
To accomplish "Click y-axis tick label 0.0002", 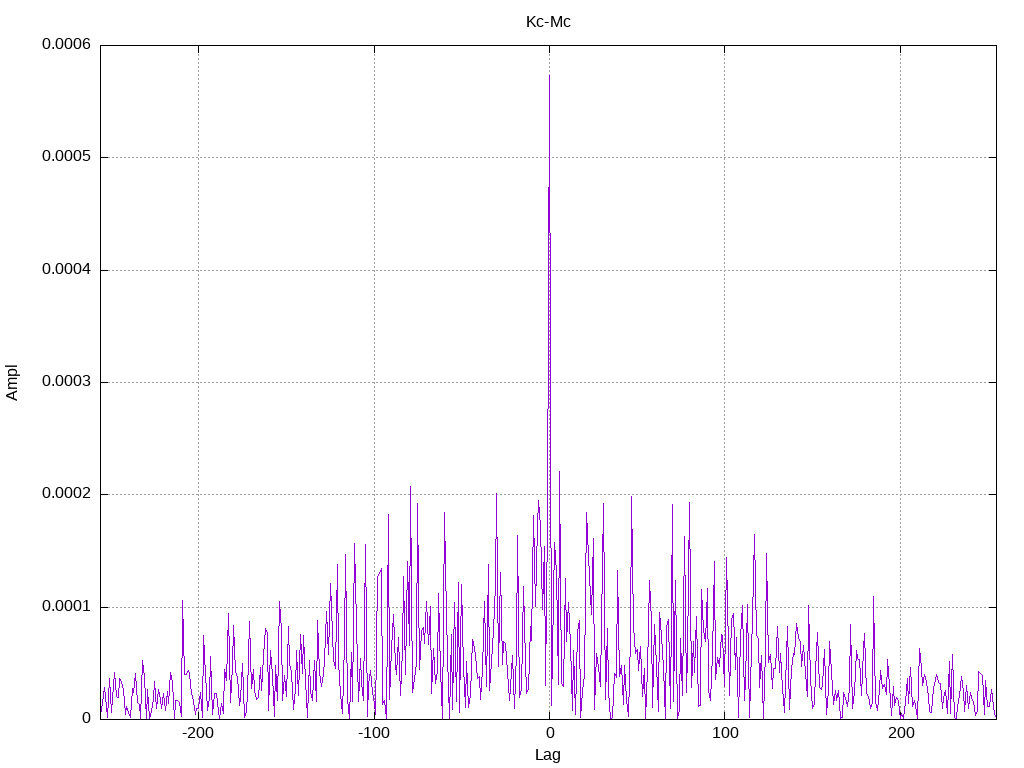I will (x=67, y=494).
